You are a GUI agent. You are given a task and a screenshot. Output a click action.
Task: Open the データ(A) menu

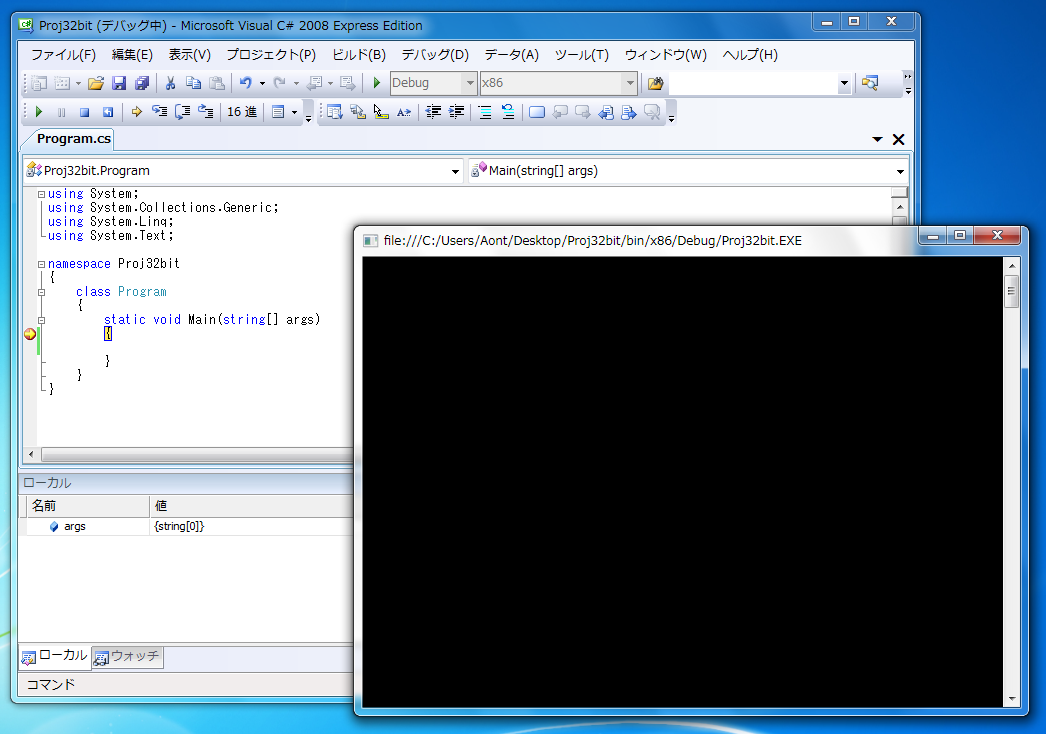tap(512, 55)
